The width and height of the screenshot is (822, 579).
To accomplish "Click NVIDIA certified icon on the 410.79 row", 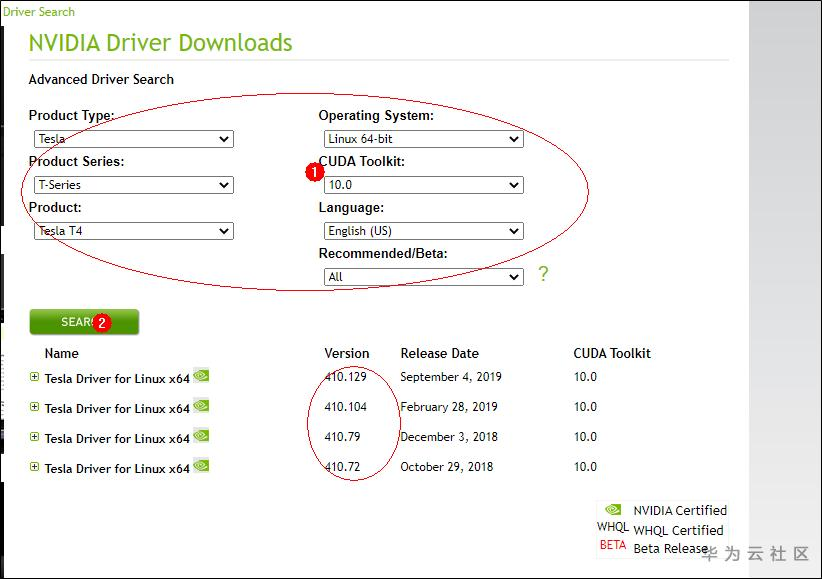I will pyautogui.click(x=201, y=435).
